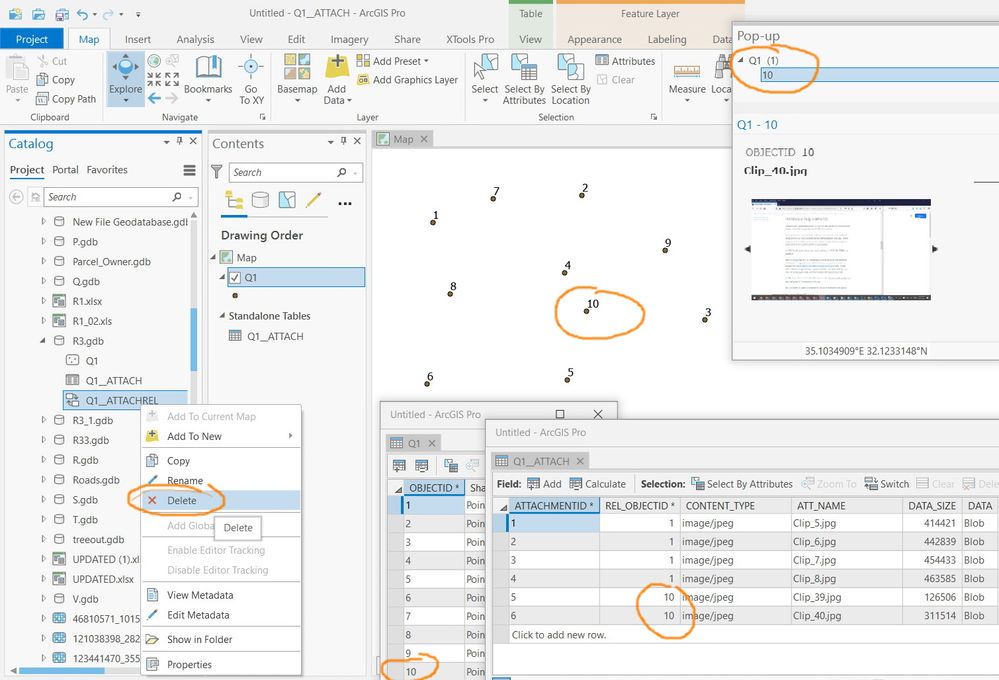
Task: Click Calculate in the Q1_ATTACH table
Action: pyautogui.click(x=598, y=484)
